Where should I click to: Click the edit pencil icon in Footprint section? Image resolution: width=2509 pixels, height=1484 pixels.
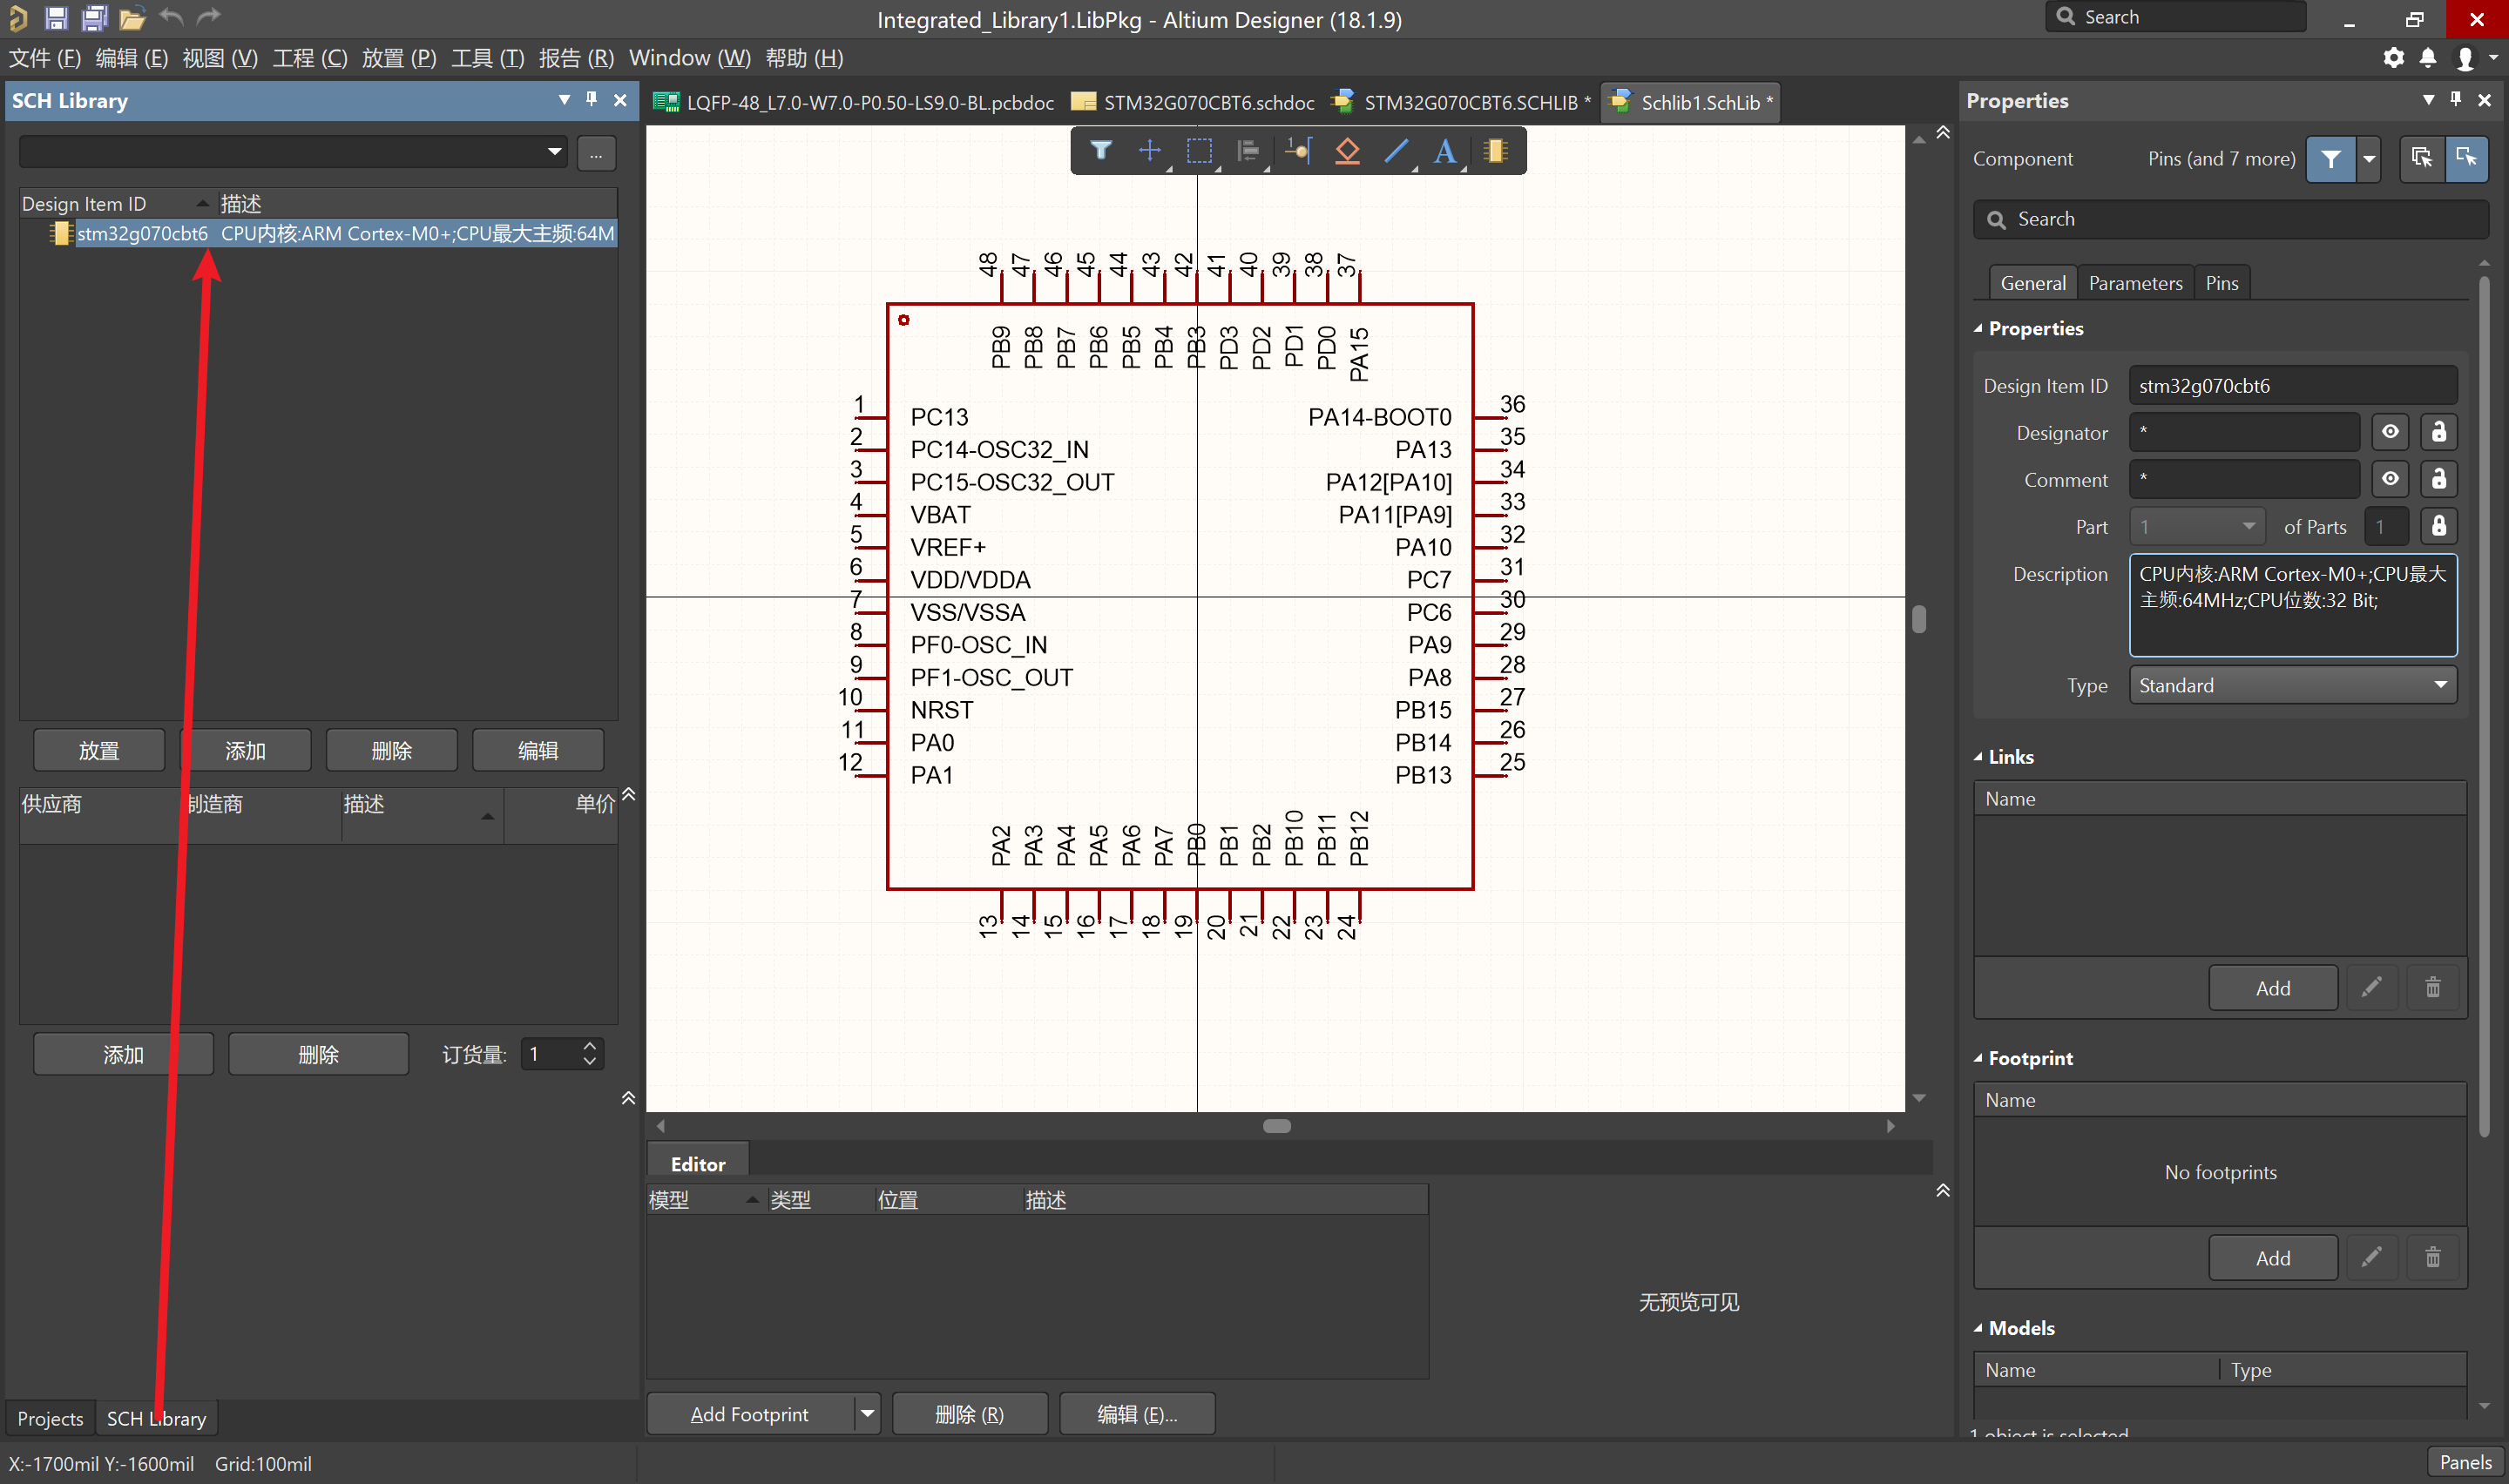pos(2371,1257)
